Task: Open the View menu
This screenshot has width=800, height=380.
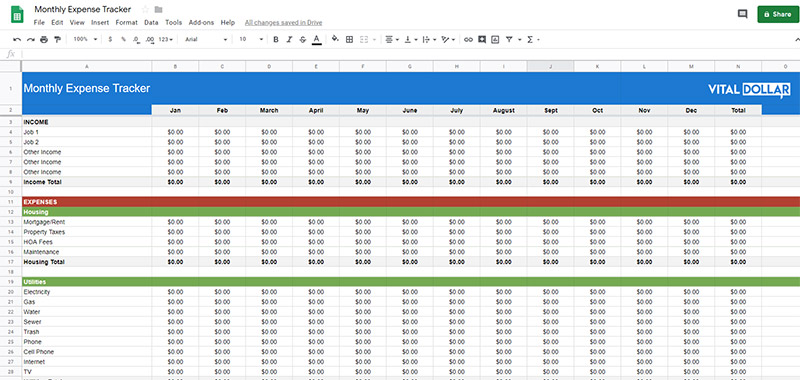Action: tap(77, 22)
